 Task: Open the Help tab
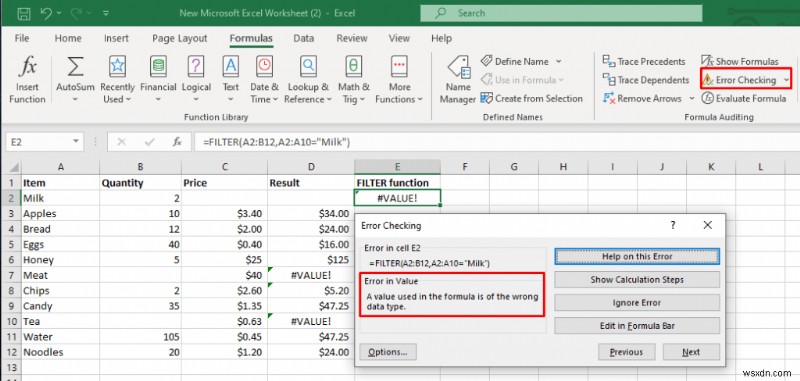pos(441,38)
